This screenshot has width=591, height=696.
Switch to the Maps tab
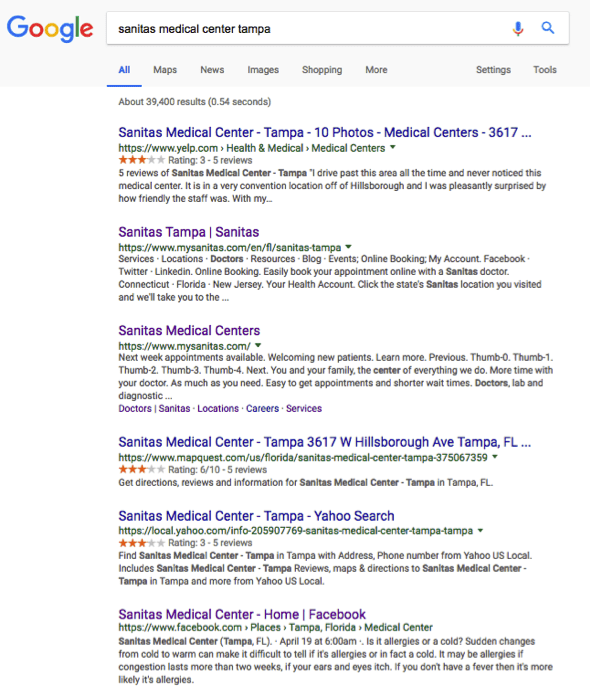165,70
